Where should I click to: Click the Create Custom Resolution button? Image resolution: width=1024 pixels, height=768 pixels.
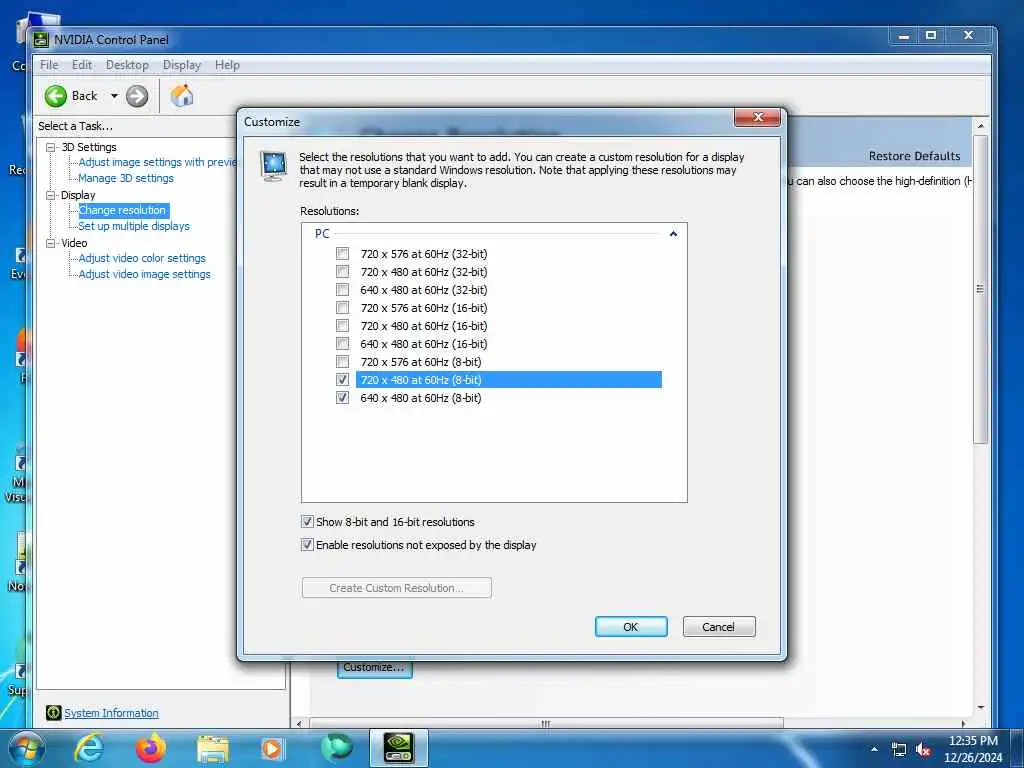(x=396, y=588)
